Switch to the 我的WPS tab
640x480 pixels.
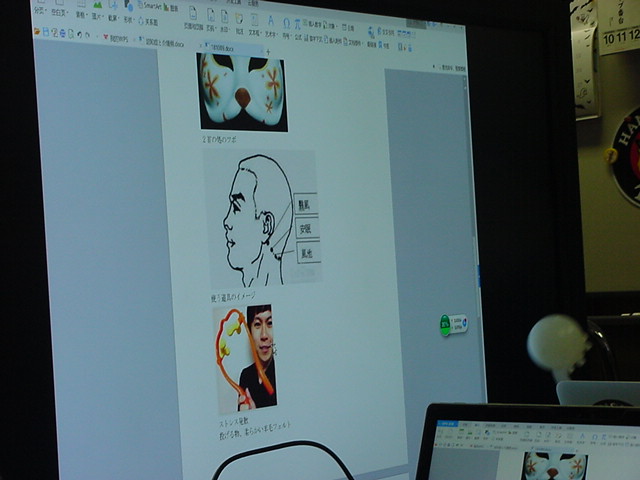point(116,38)
